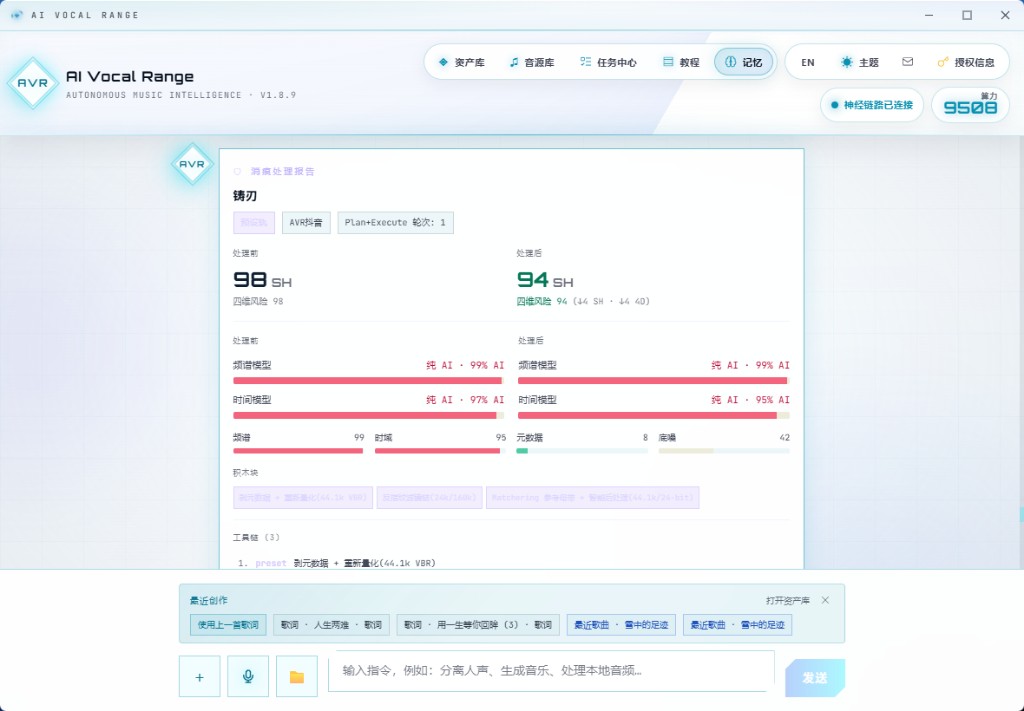Click the 算力 9508 credit counter
Image resolution: width=1024 pixels, height=711 pixels.
click(x=970, y=104)
